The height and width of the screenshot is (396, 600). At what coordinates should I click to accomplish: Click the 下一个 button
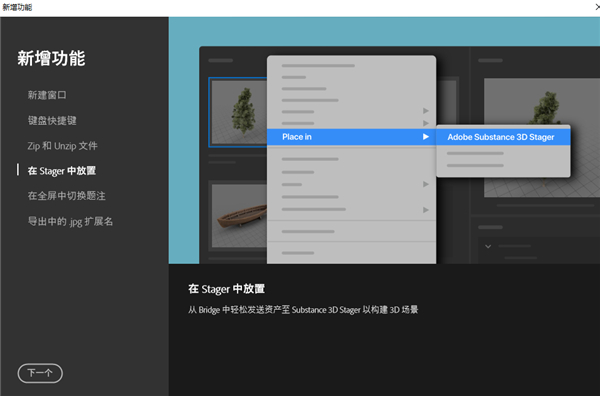pyautogui.click(x=40, y=373)
